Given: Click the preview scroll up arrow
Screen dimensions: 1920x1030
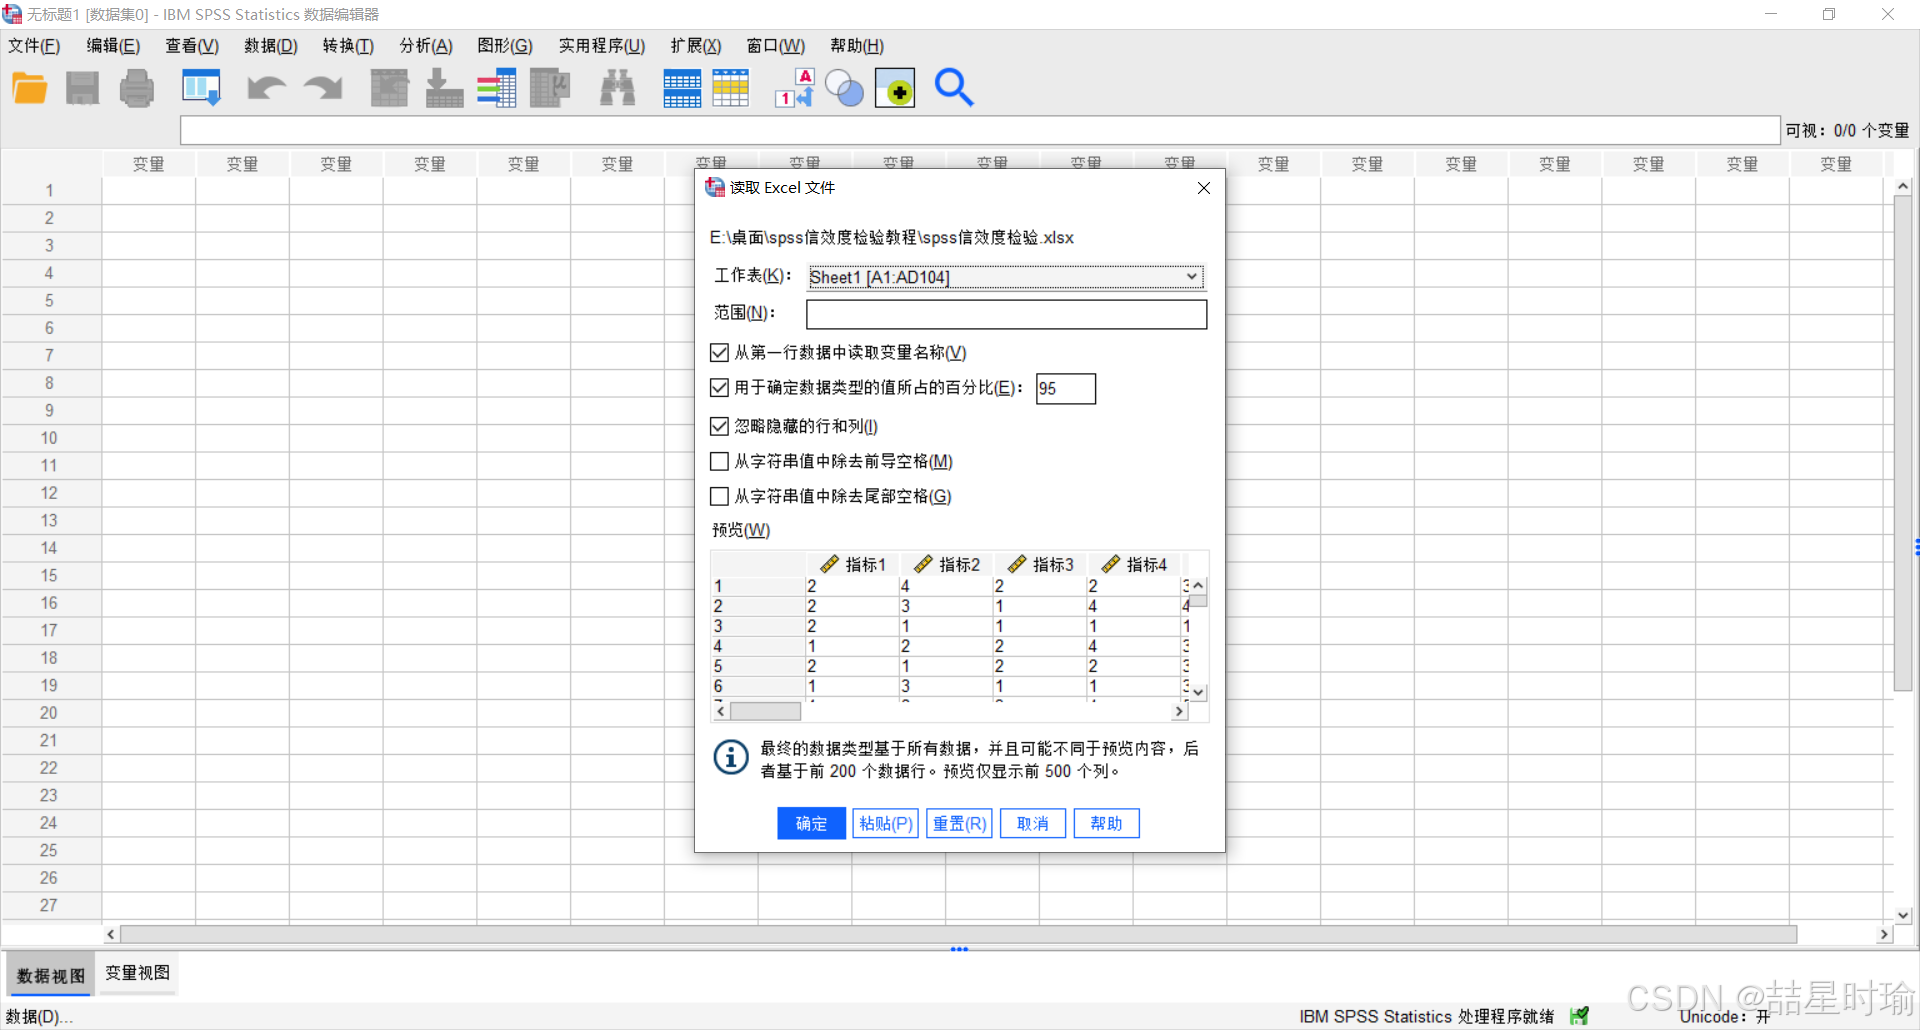Looking at the screenshot, I should click(x=1198, y=586).
